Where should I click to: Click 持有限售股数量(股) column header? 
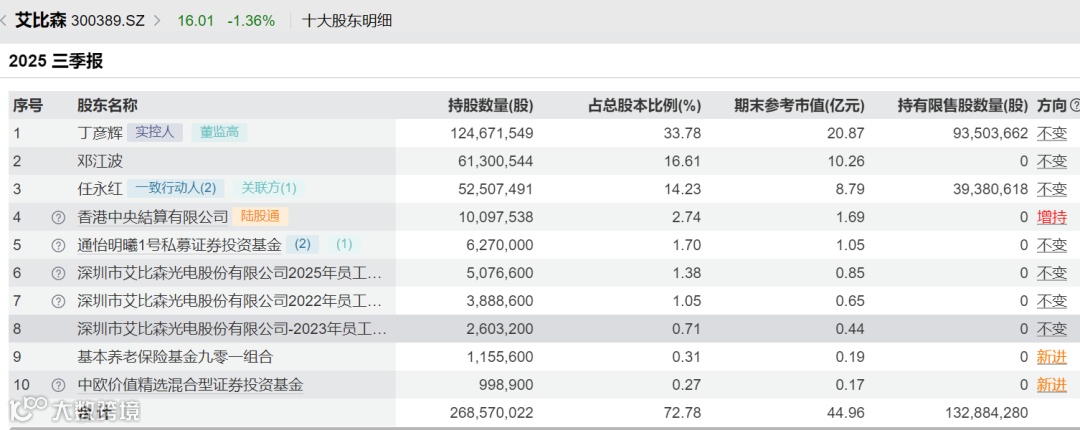tap(963, 105)
